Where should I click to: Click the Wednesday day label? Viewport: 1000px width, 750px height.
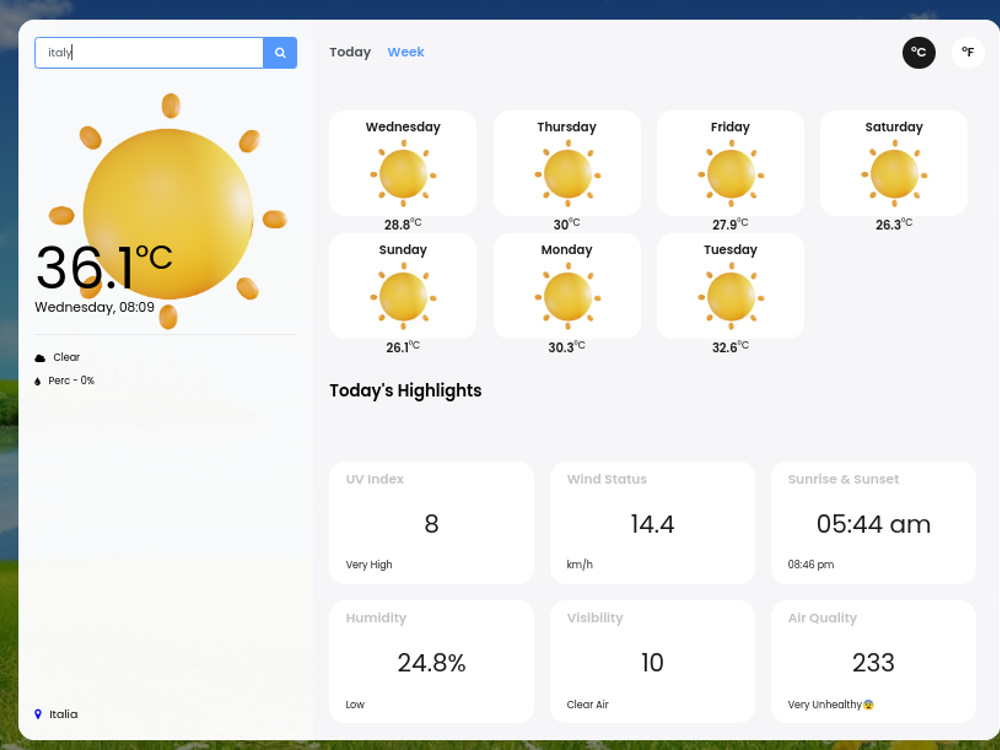click(x=403, y=127)
